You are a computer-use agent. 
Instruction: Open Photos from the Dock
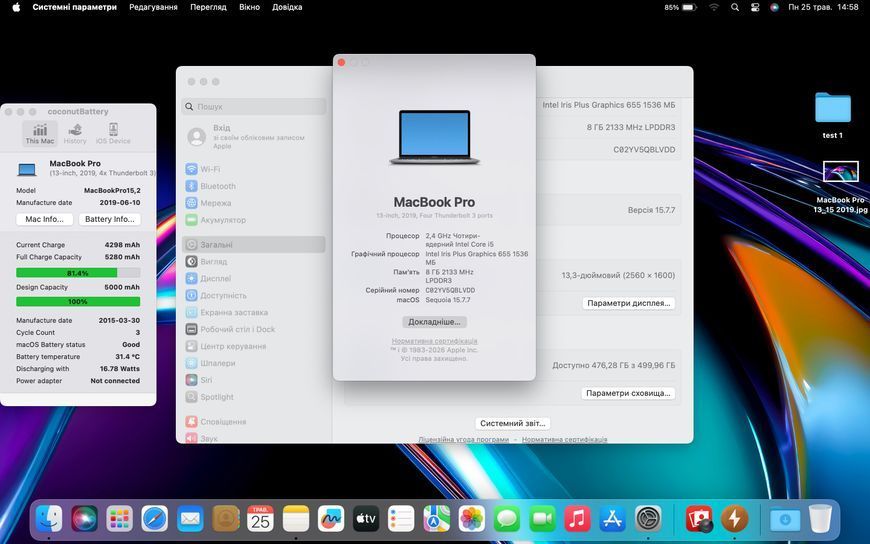pos(472,520)
